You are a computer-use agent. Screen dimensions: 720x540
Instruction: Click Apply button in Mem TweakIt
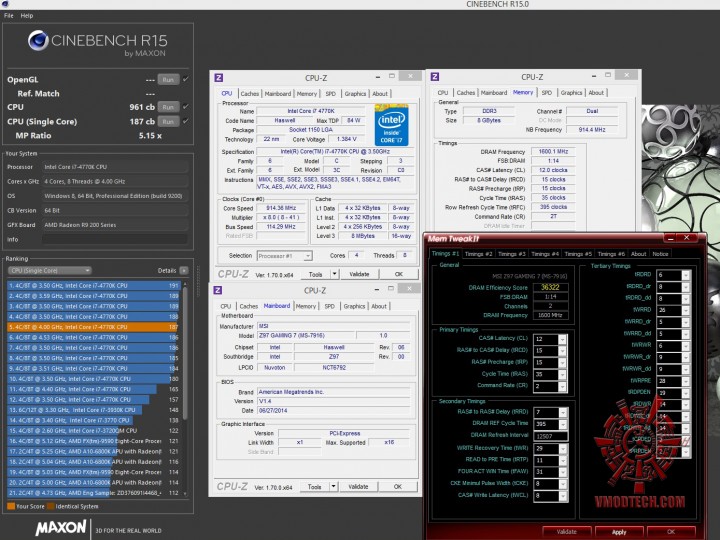point(619,532)
